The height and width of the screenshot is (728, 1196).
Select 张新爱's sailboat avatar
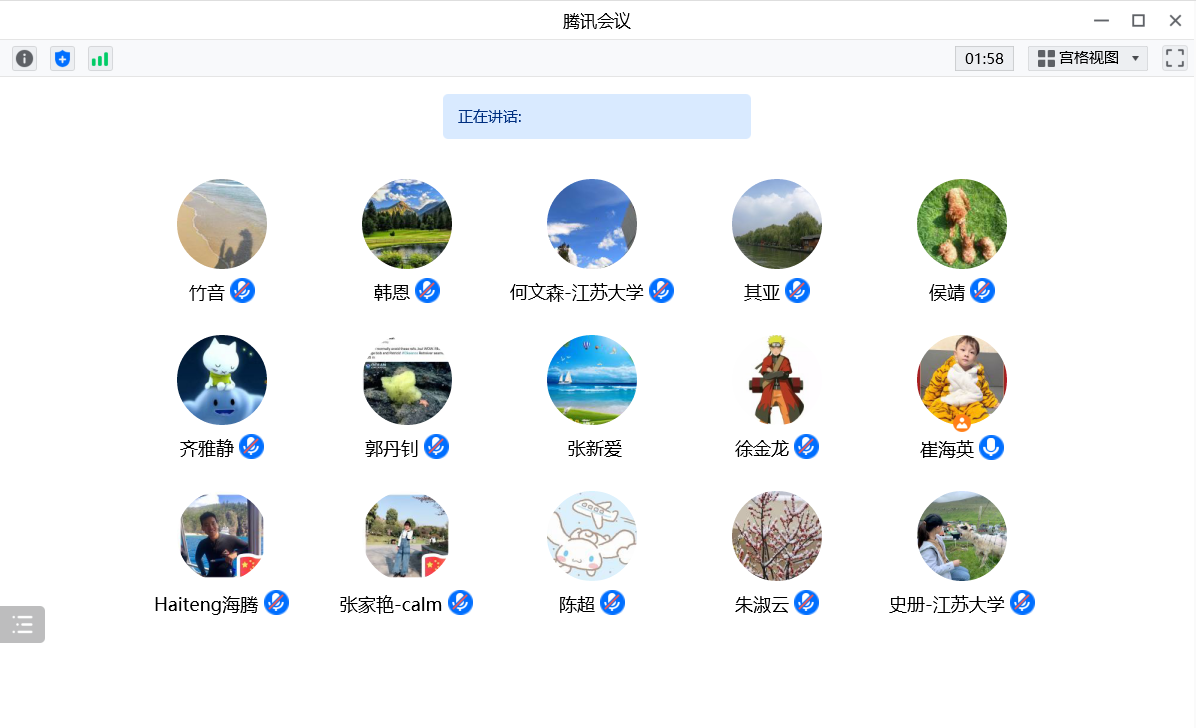pos(592,380)
